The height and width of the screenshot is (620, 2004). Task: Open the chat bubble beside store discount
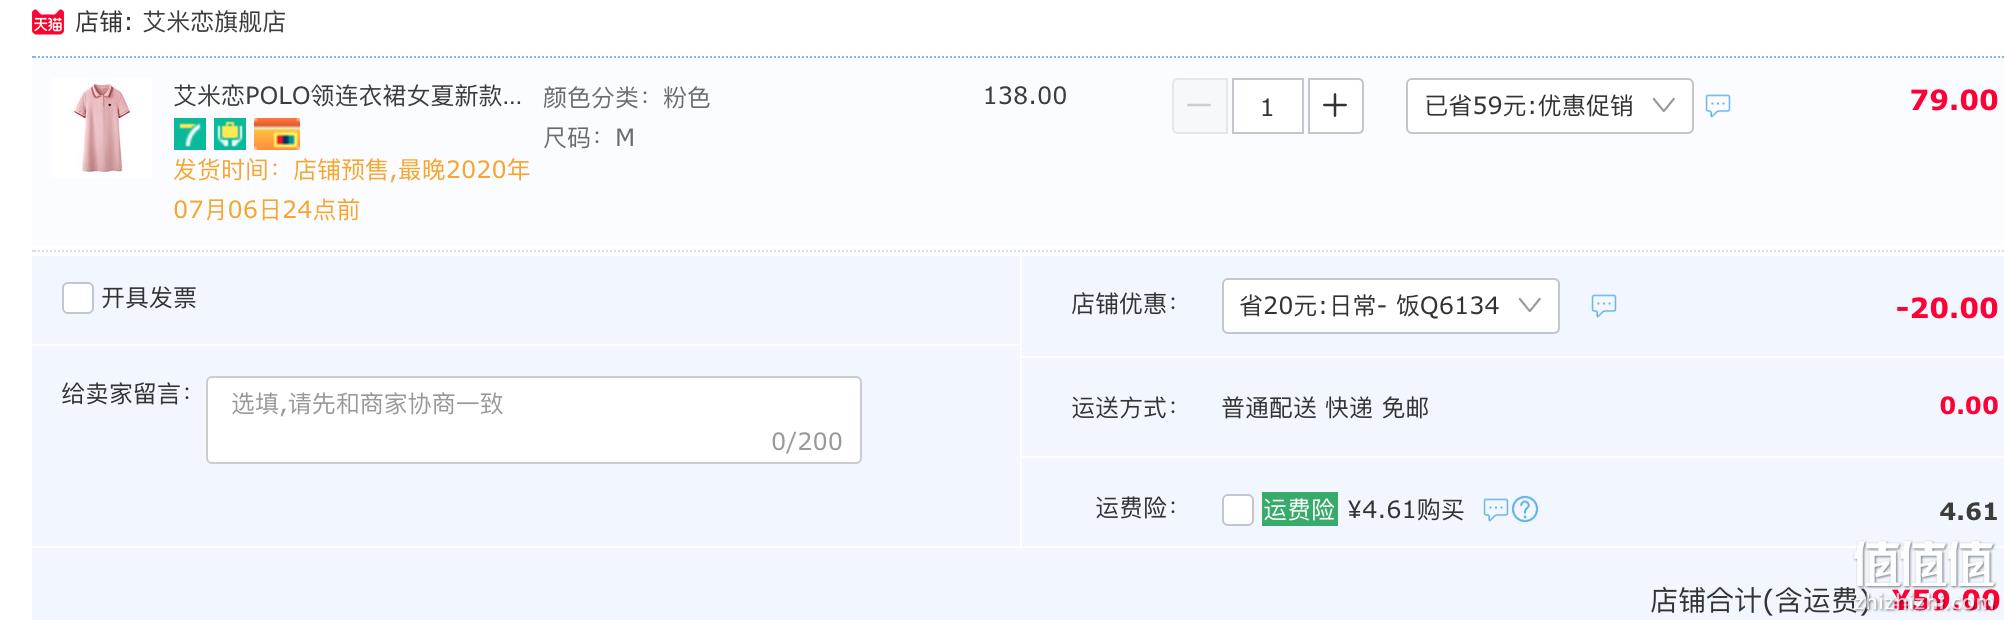(1604, 305)
